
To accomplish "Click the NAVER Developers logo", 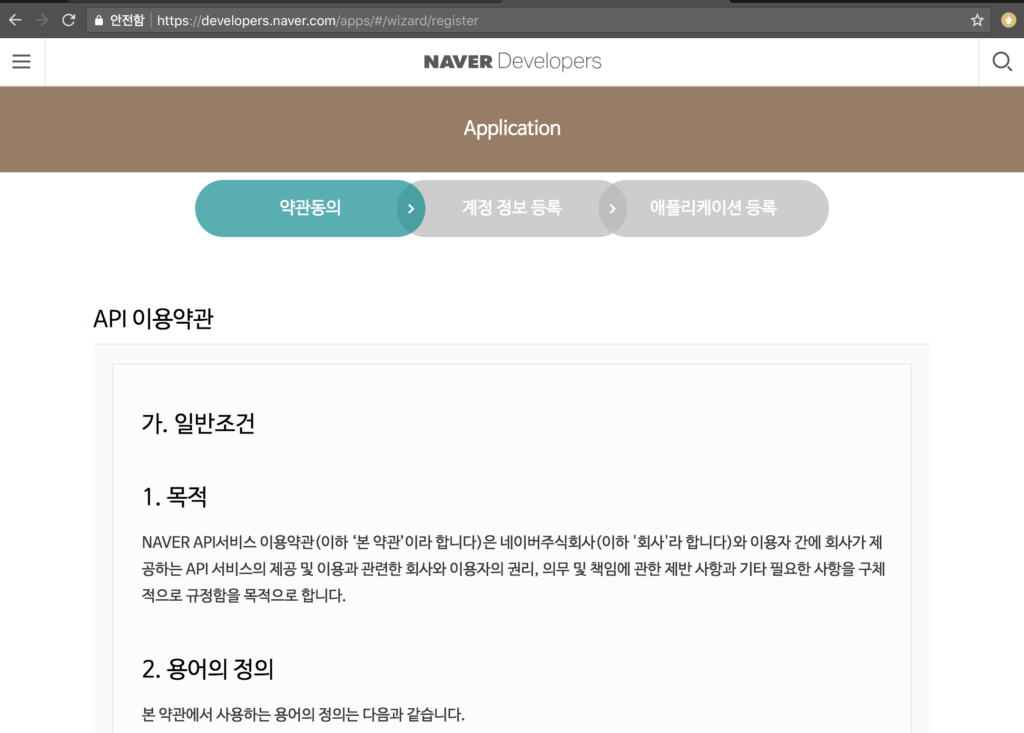I will (x=512, y=61).
